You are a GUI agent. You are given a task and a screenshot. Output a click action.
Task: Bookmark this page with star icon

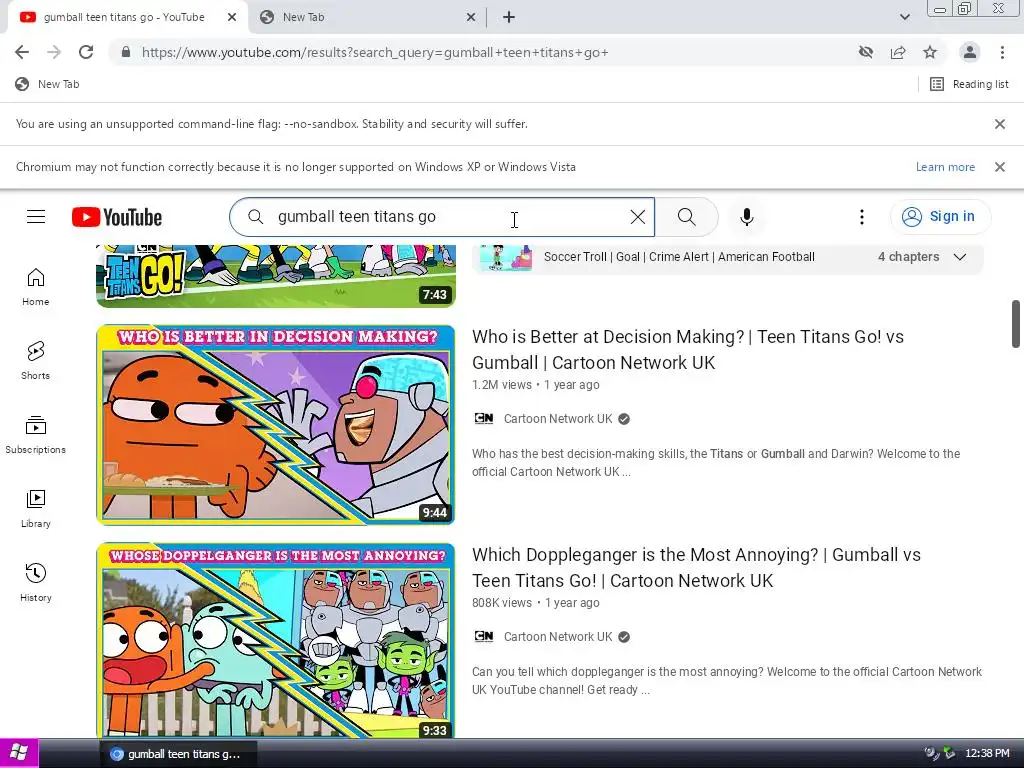coord(930,52)
